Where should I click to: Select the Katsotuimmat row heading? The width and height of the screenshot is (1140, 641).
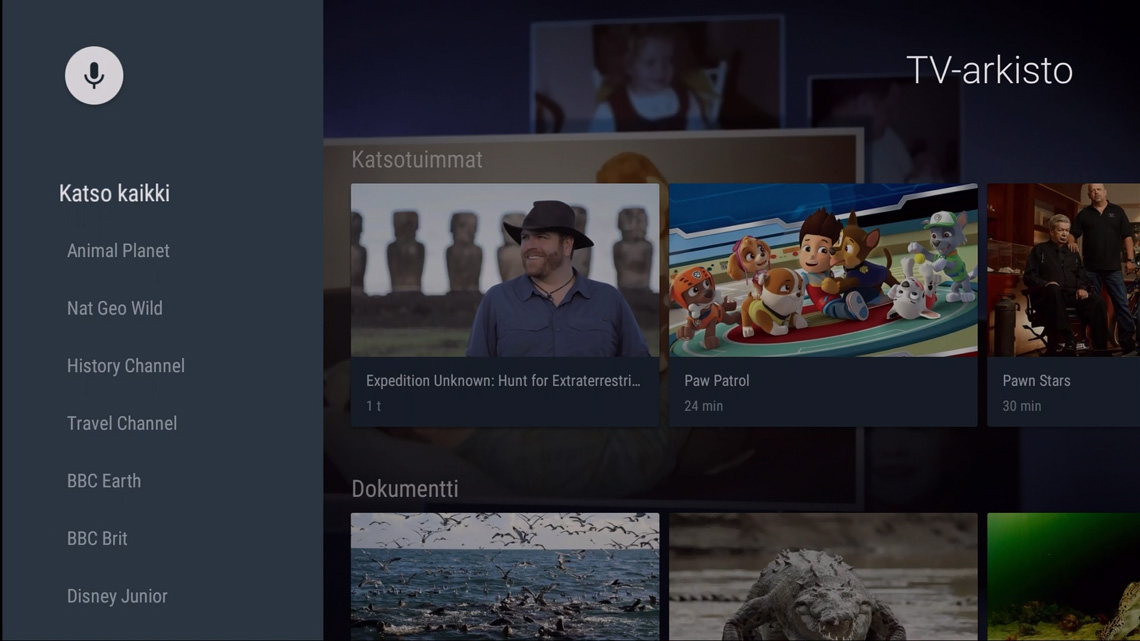(x=417, y=160)
